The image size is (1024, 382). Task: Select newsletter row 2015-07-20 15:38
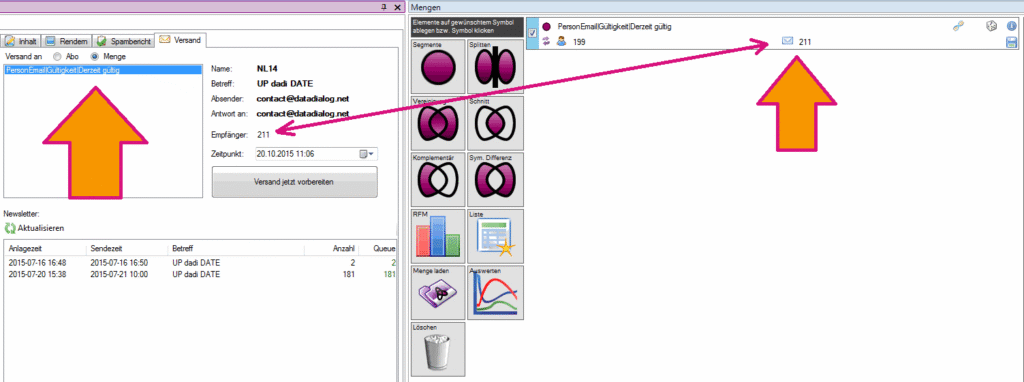tap(200, 275)
